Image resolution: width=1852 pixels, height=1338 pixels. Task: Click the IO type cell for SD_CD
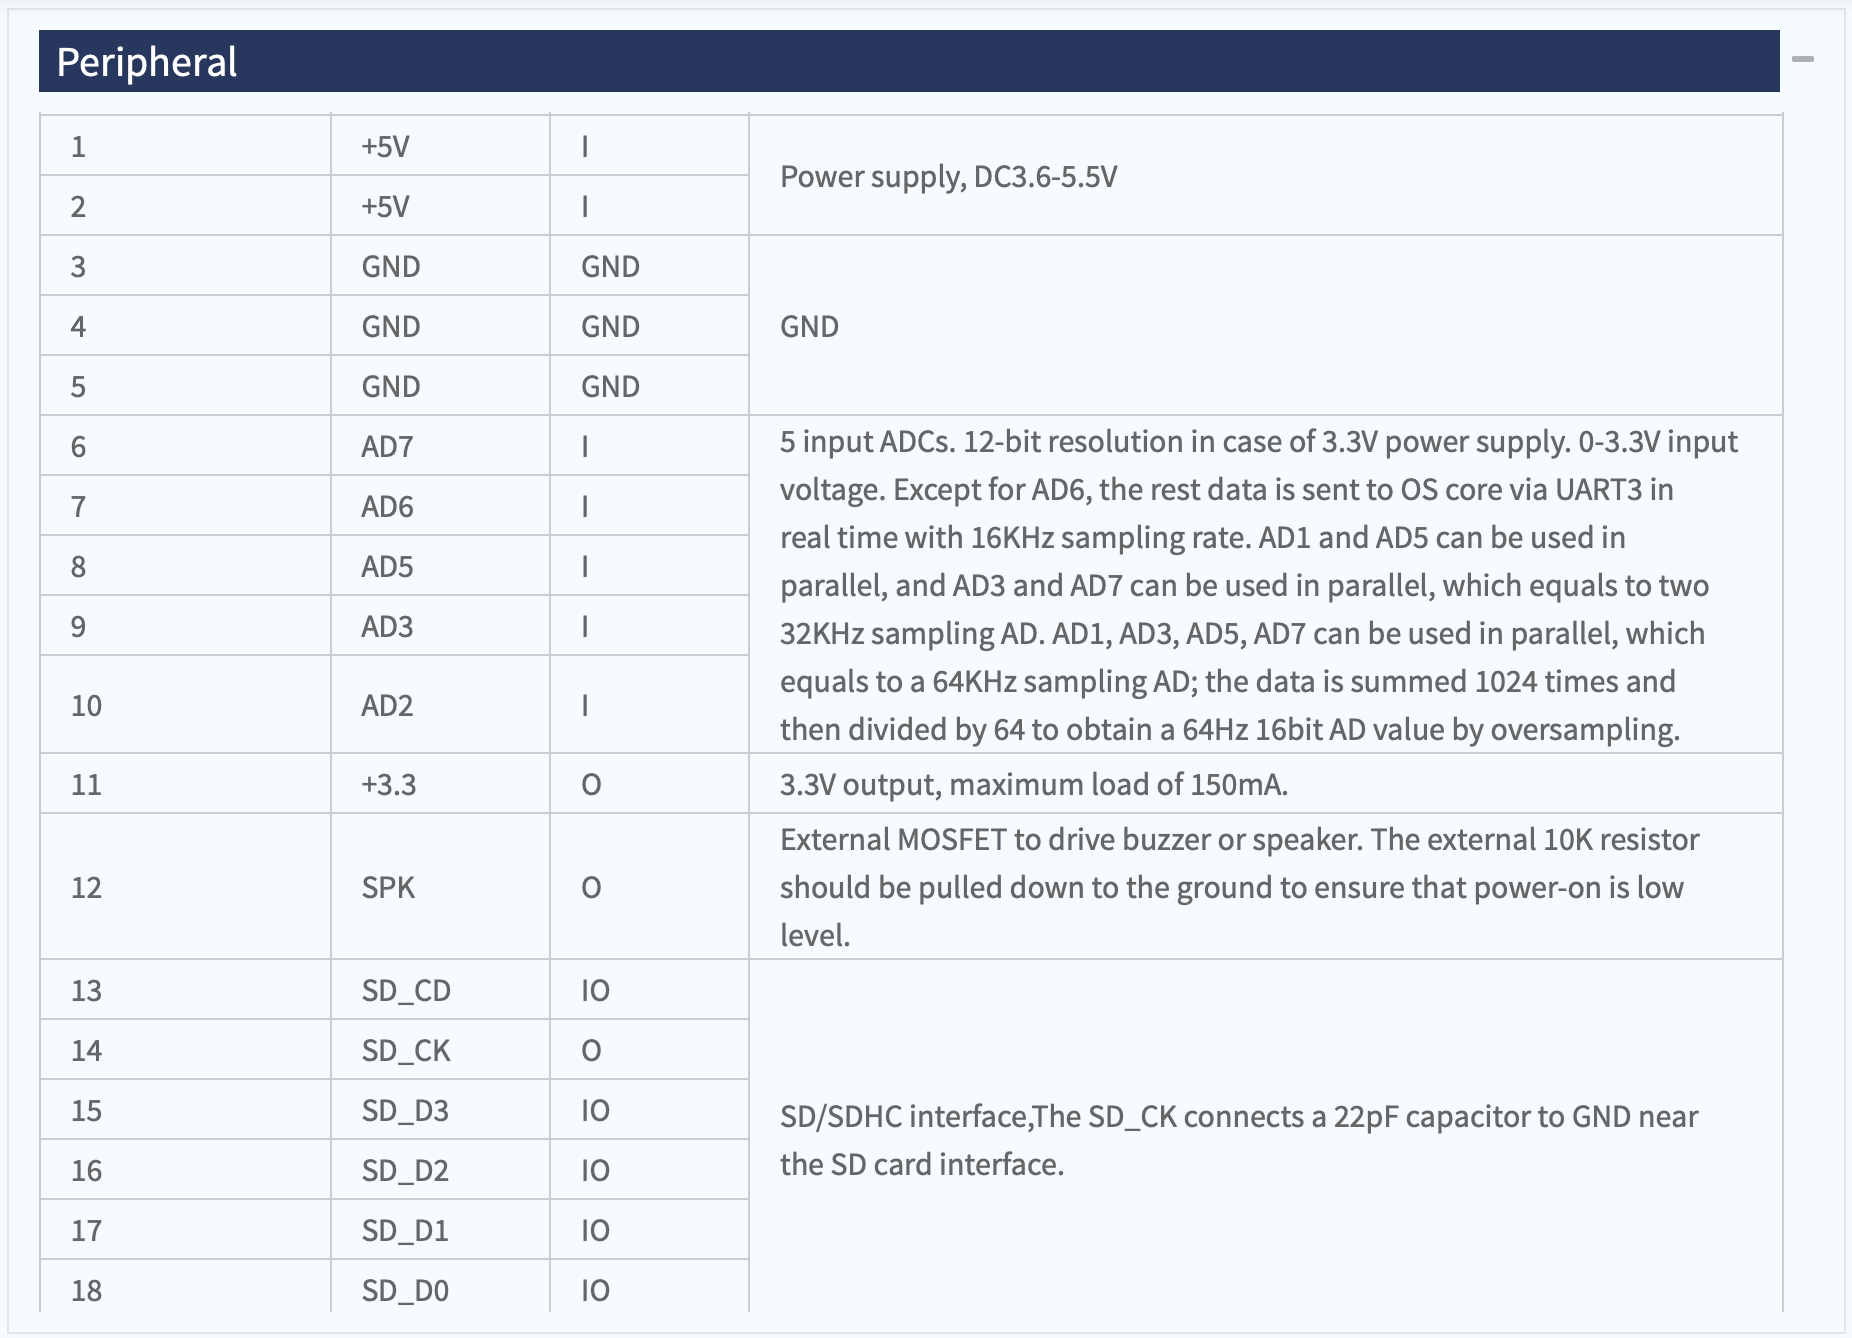(649, 990)
